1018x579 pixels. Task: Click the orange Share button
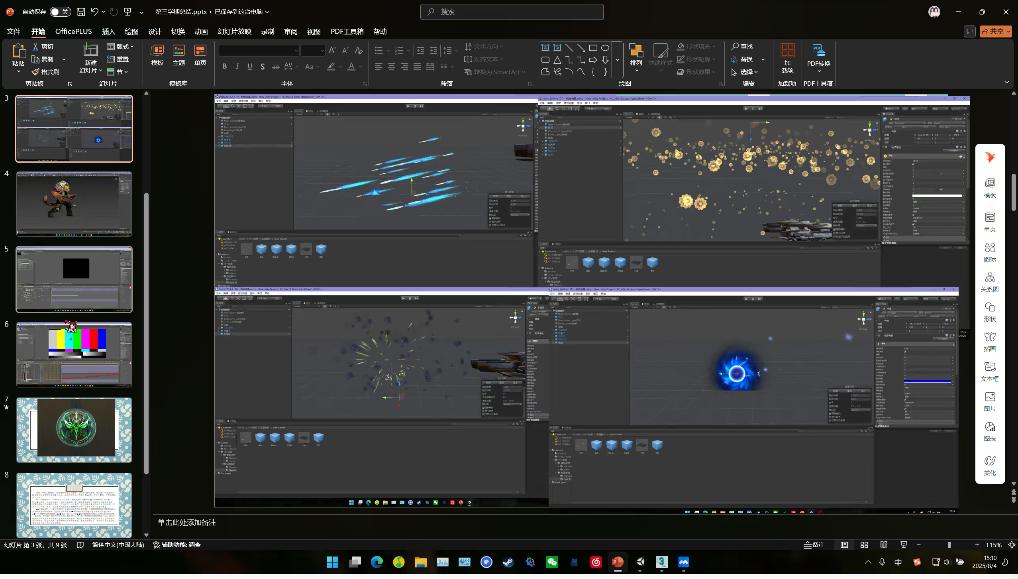tap(996, 31)
